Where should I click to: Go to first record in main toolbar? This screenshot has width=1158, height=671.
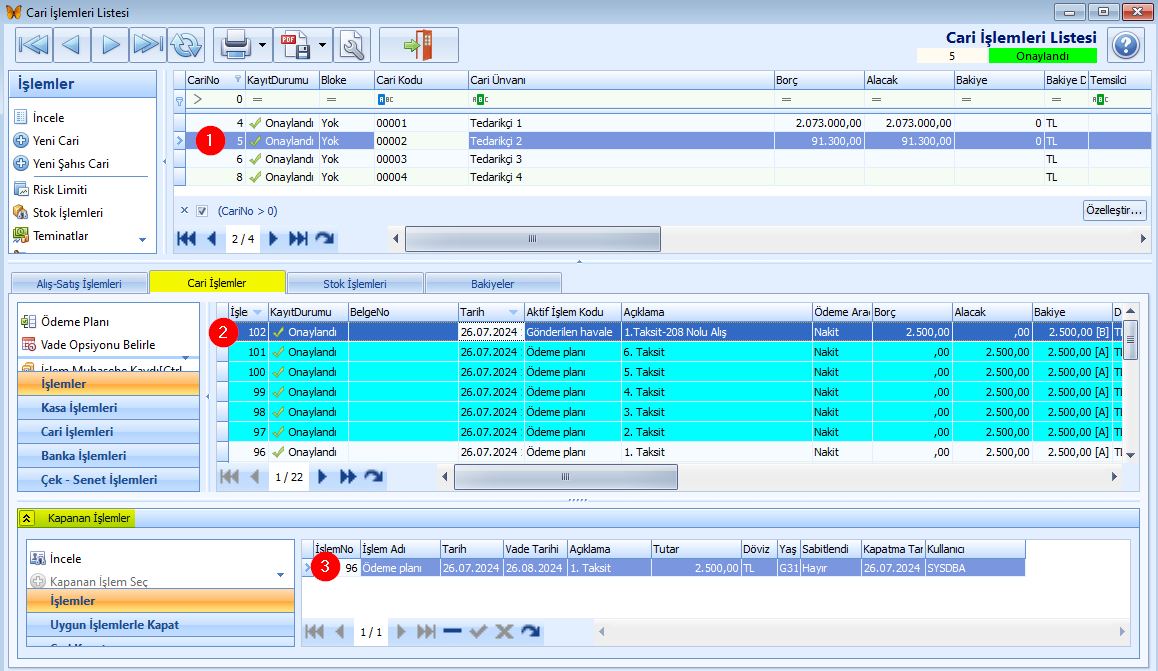tap(34, 45)
